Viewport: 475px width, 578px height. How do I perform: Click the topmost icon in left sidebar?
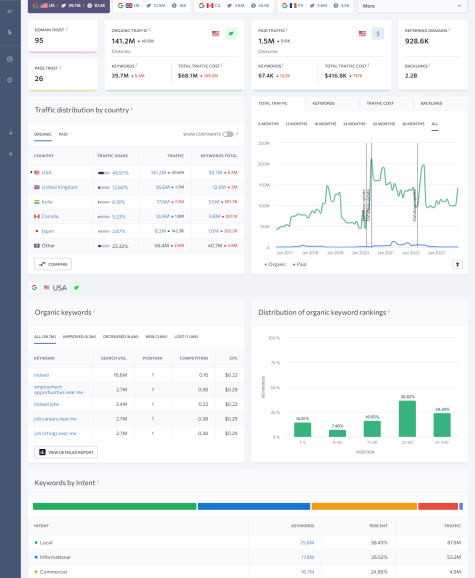click(10, 11)
